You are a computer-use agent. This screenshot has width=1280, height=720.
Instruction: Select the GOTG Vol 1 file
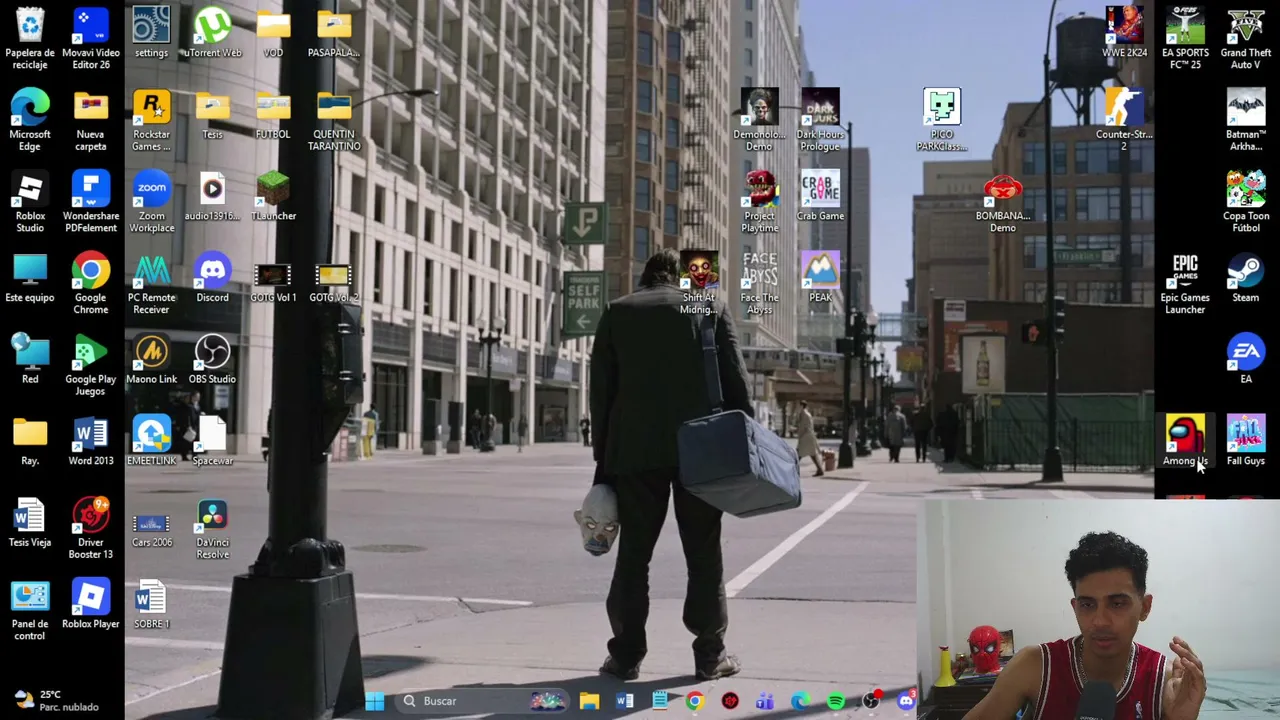click(273, 283)
